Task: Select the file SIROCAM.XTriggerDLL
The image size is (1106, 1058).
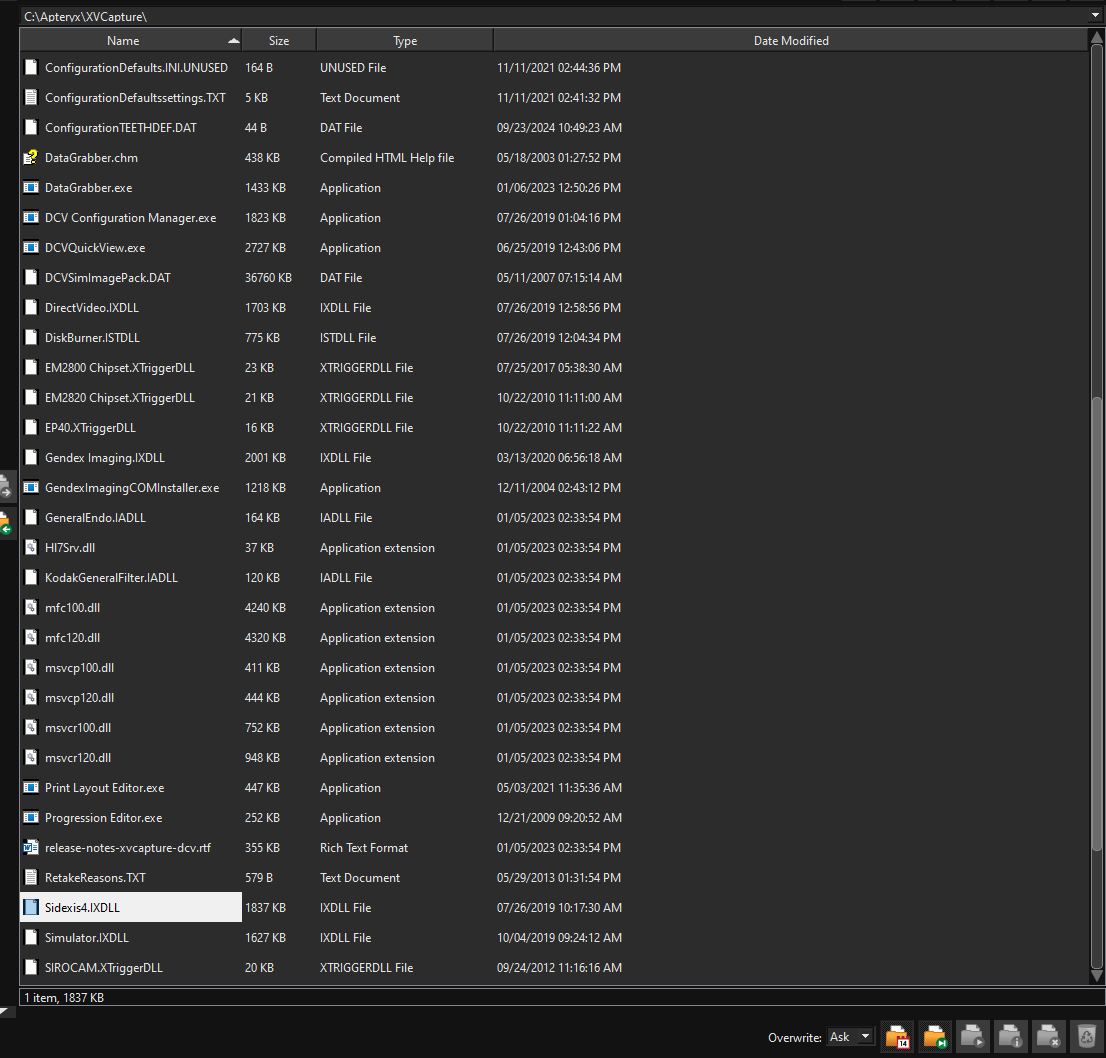Action: tap(104, 968)
